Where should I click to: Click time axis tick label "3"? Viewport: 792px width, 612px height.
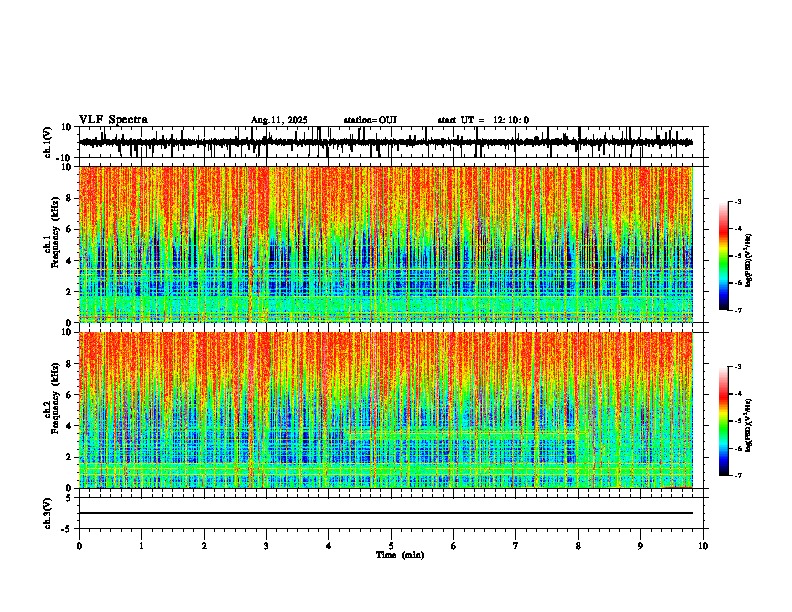coord(266,546)
